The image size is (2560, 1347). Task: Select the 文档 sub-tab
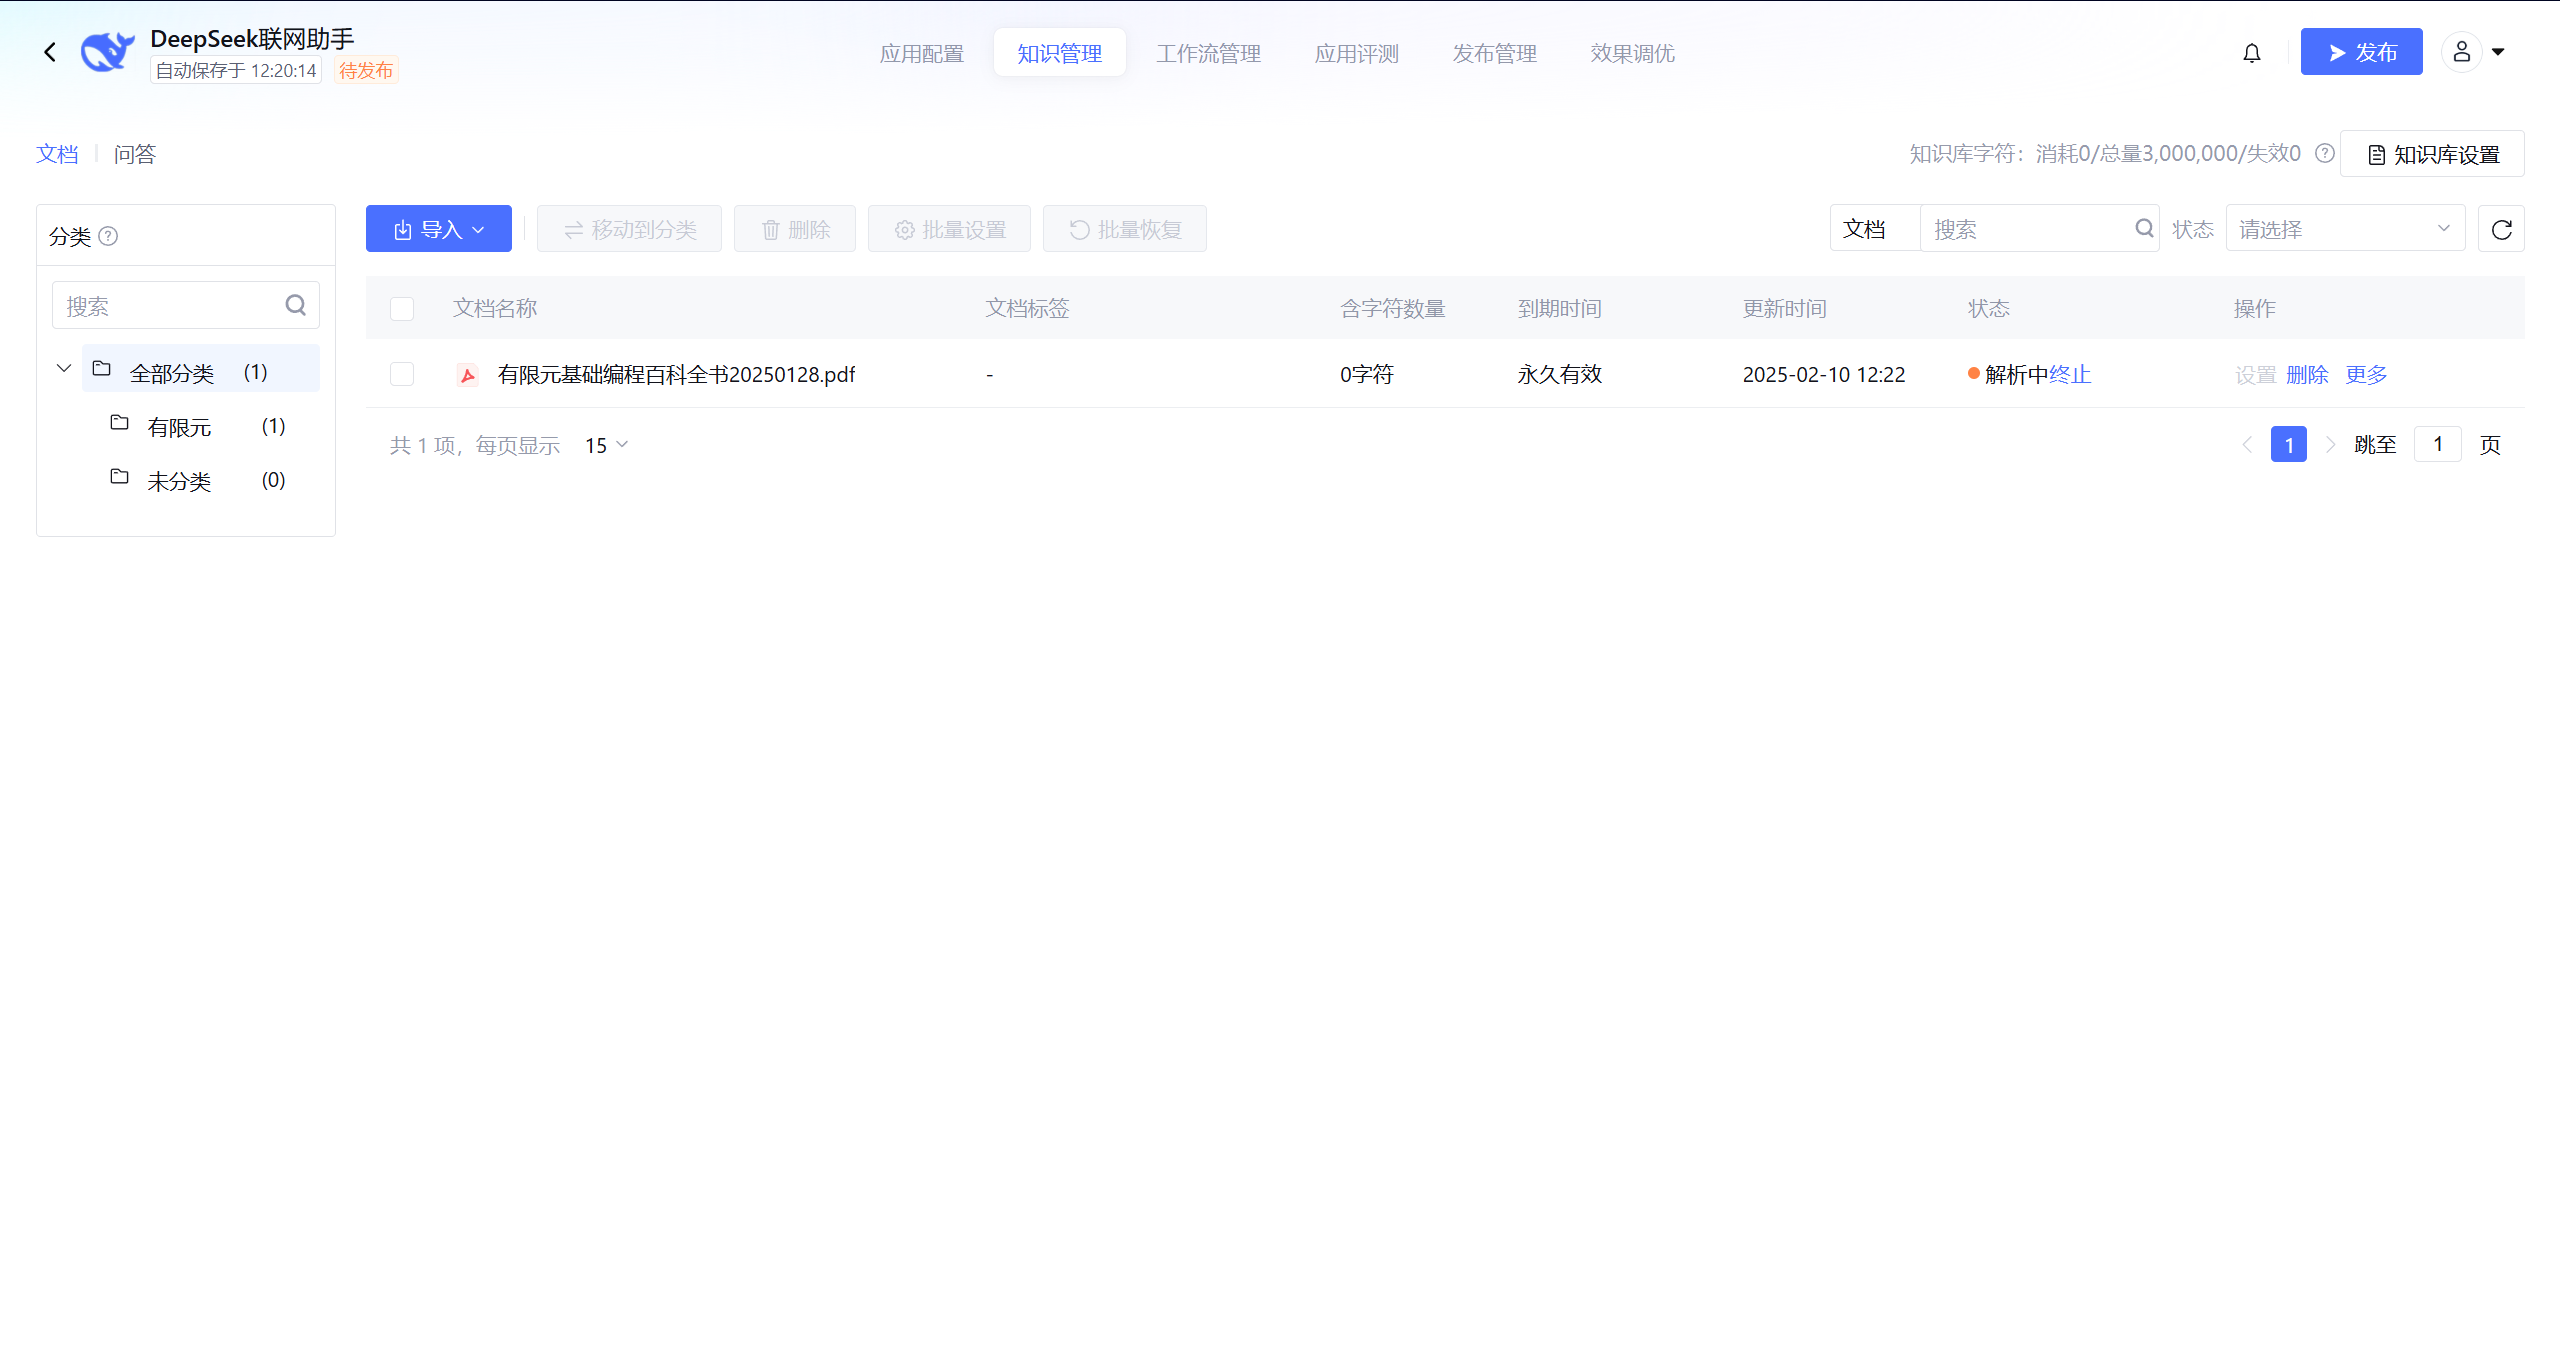click(57, 154)
